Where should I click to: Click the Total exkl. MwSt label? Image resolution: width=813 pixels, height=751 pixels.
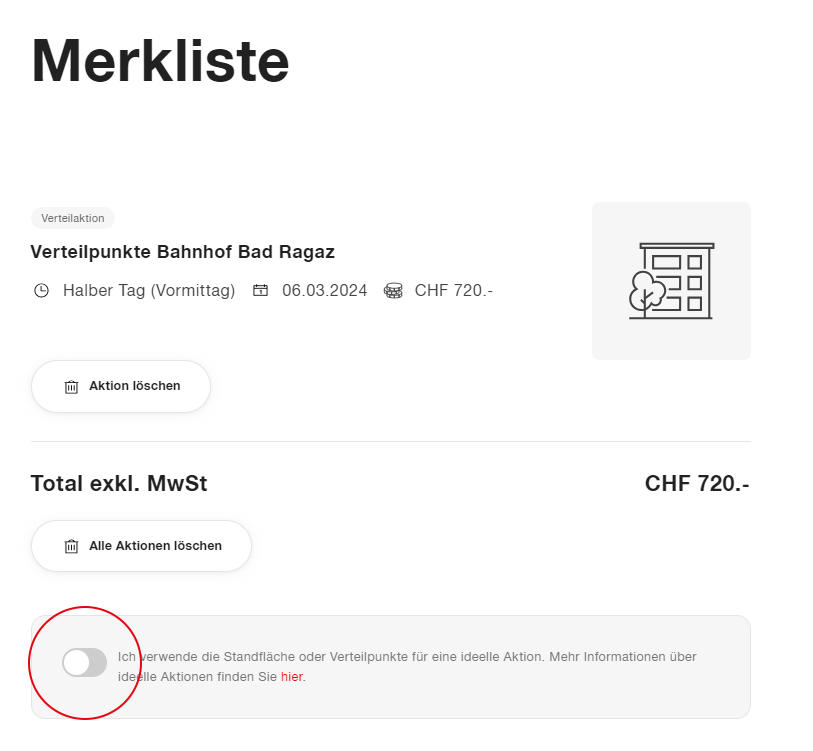[119, 484]
